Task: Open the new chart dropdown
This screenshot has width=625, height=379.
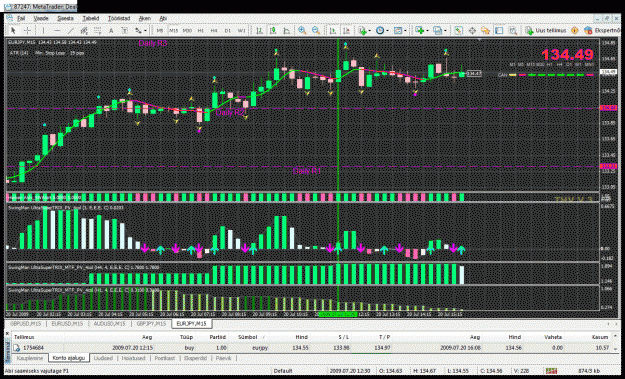Action: 421,30
